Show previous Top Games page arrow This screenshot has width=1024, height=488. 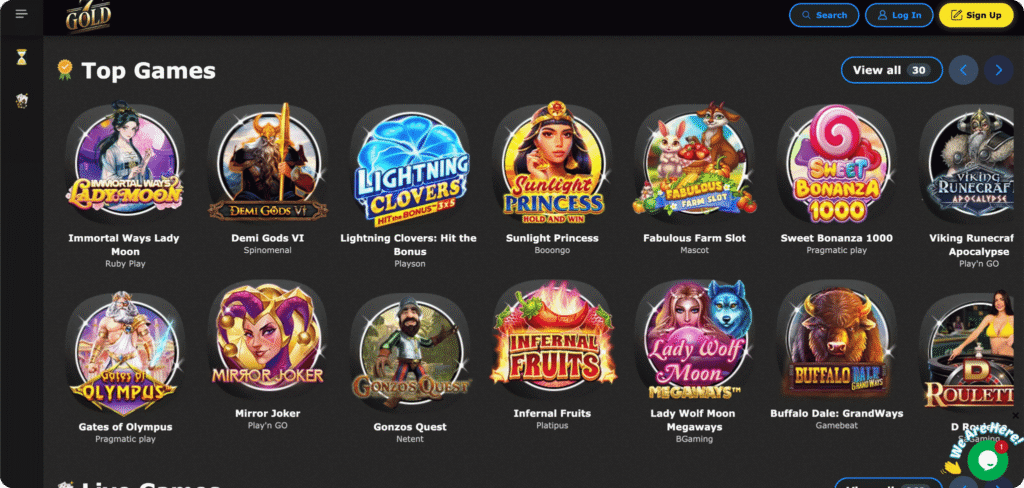(963, 70)
